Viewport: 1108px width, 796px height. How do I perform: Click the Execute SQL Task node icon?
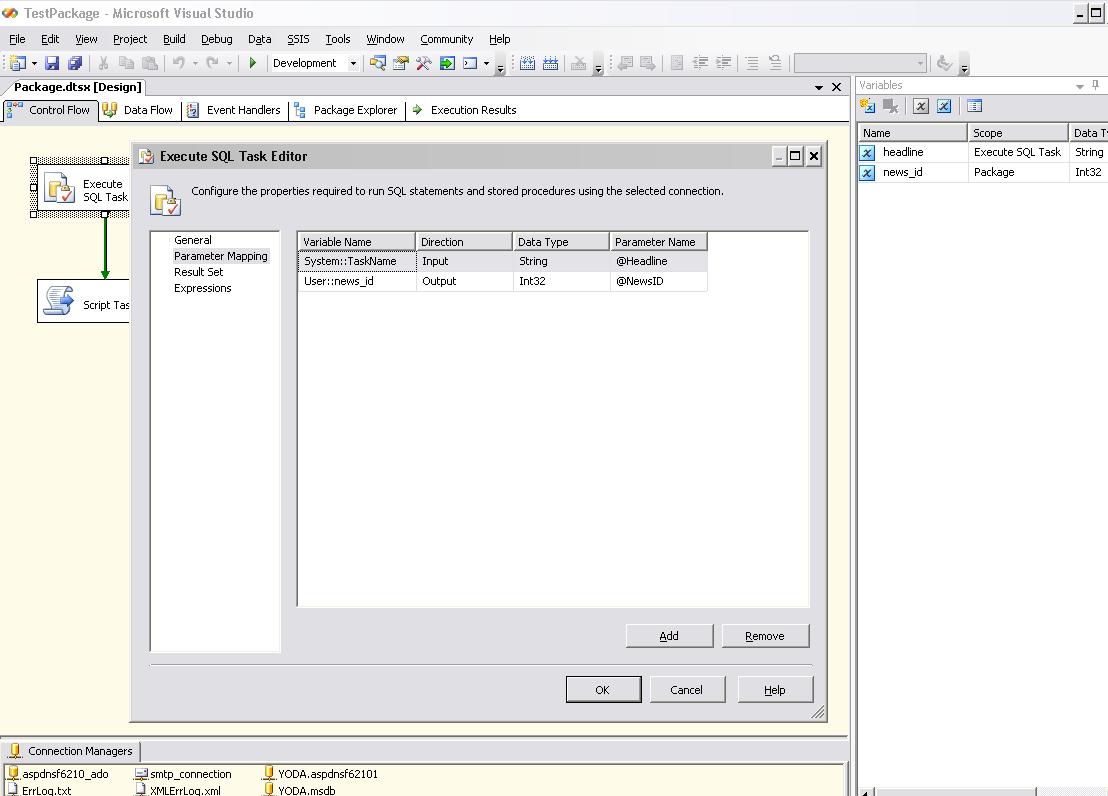59,189
